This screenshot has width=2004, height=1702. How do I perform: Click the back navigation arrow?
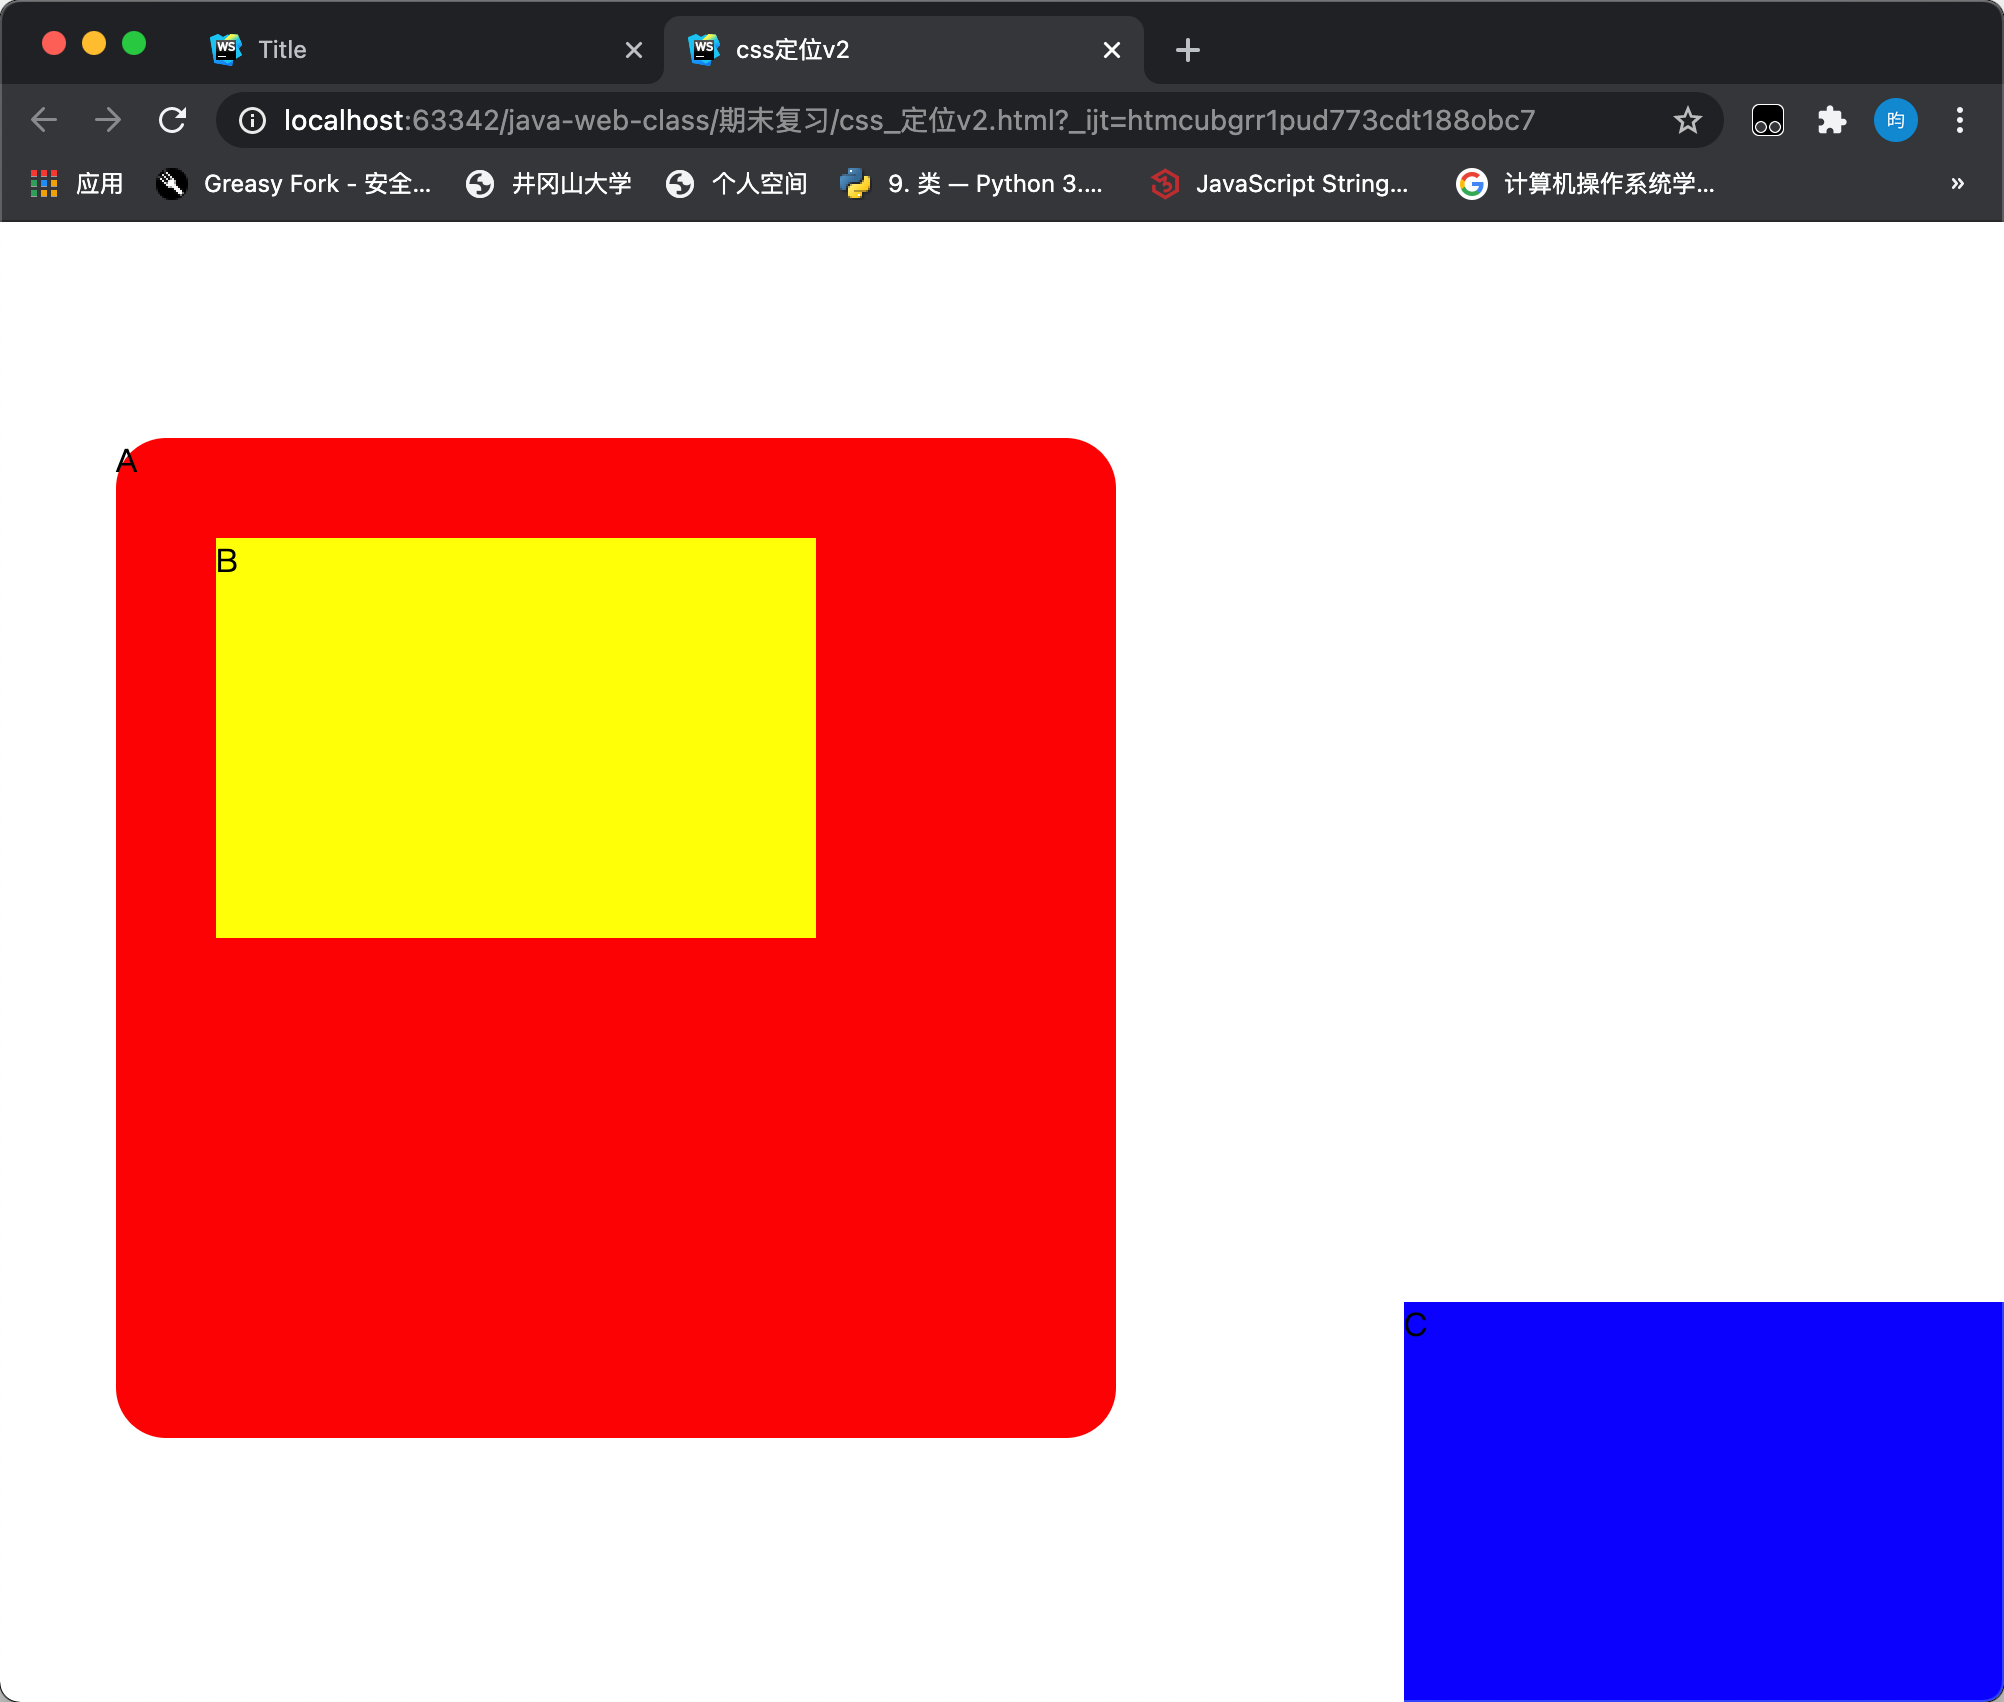pyautogui.click(x=44, y=120)
